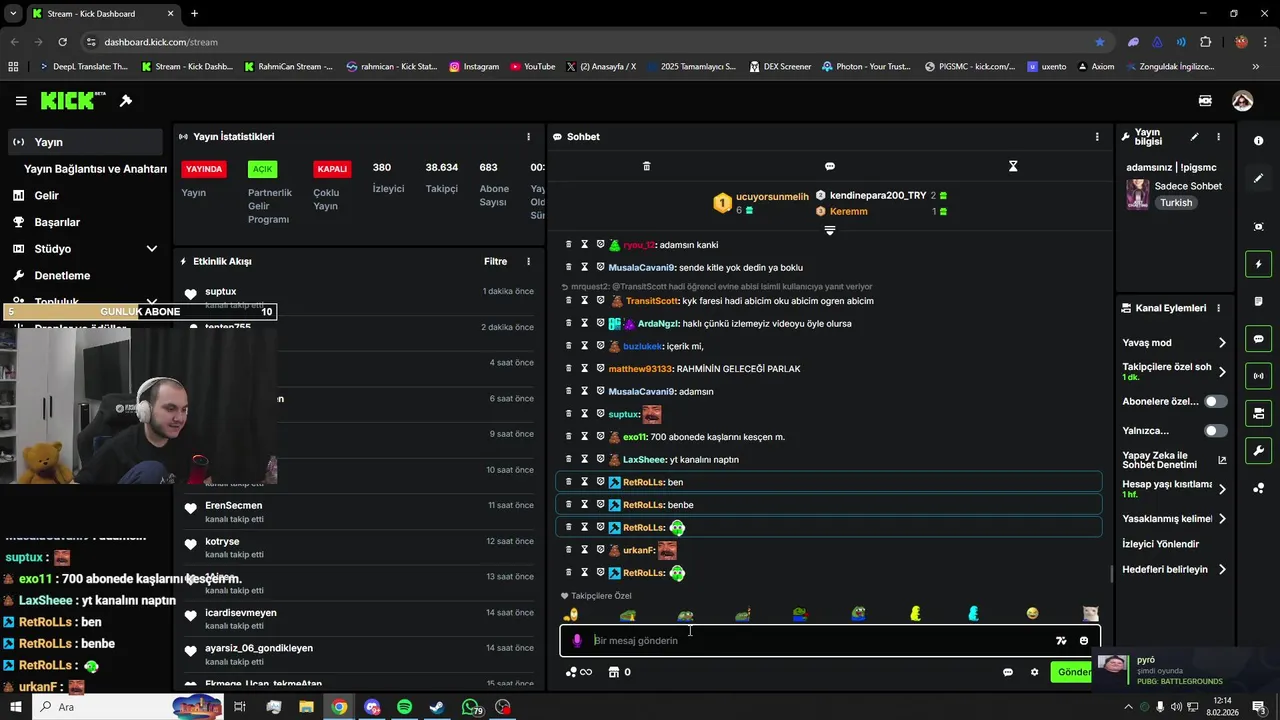Screen dimensions: 1280x720
Task: Toggle the Abonelere özel switch
Action: [x=1216, y=401]
